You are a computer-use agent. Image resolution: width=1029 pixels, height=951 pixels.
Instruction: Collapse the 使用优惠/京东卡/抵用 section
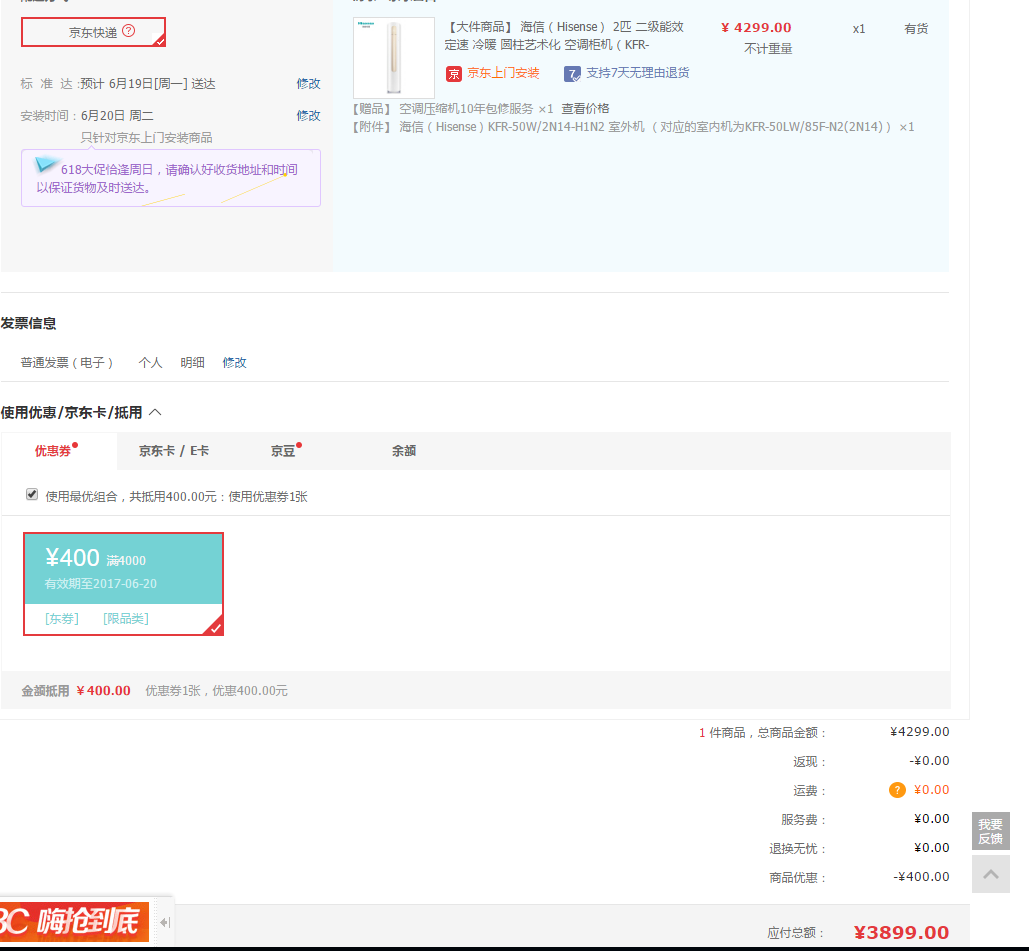click(156, 412)
